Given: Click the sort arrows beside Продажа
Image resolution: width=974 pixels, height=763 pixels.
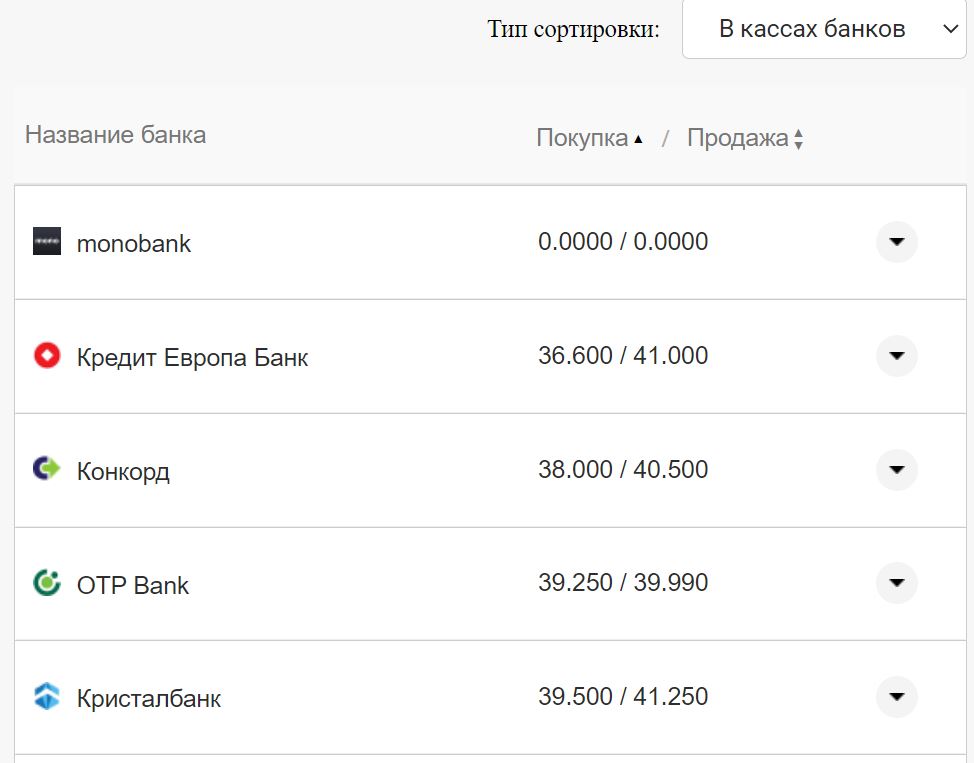Looking at the screenshot, I should point(798,138).
